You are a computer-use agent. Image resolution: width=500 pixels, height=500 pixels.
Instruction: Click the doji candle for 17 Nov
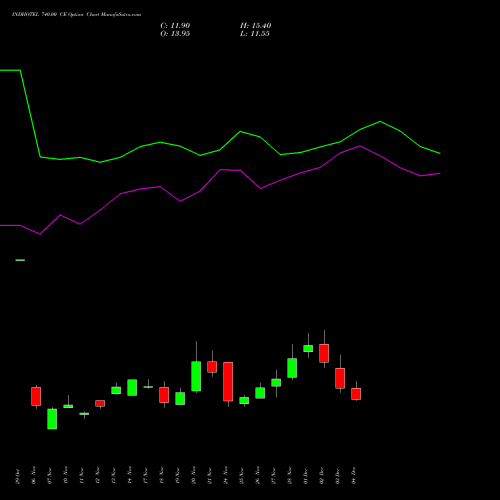[x=148, y=387]
